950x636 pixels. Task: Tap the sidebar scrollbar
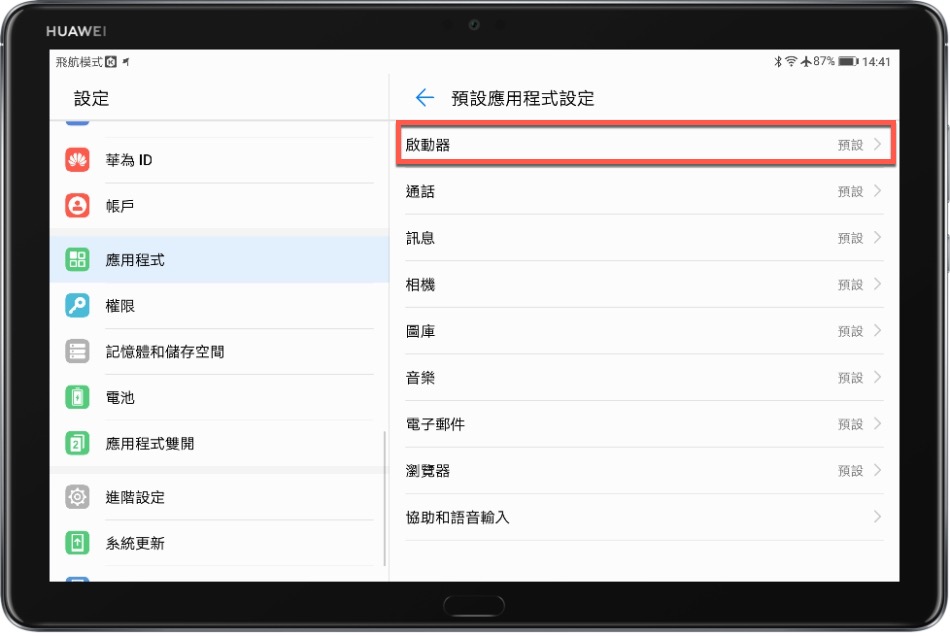click(385, 498)
